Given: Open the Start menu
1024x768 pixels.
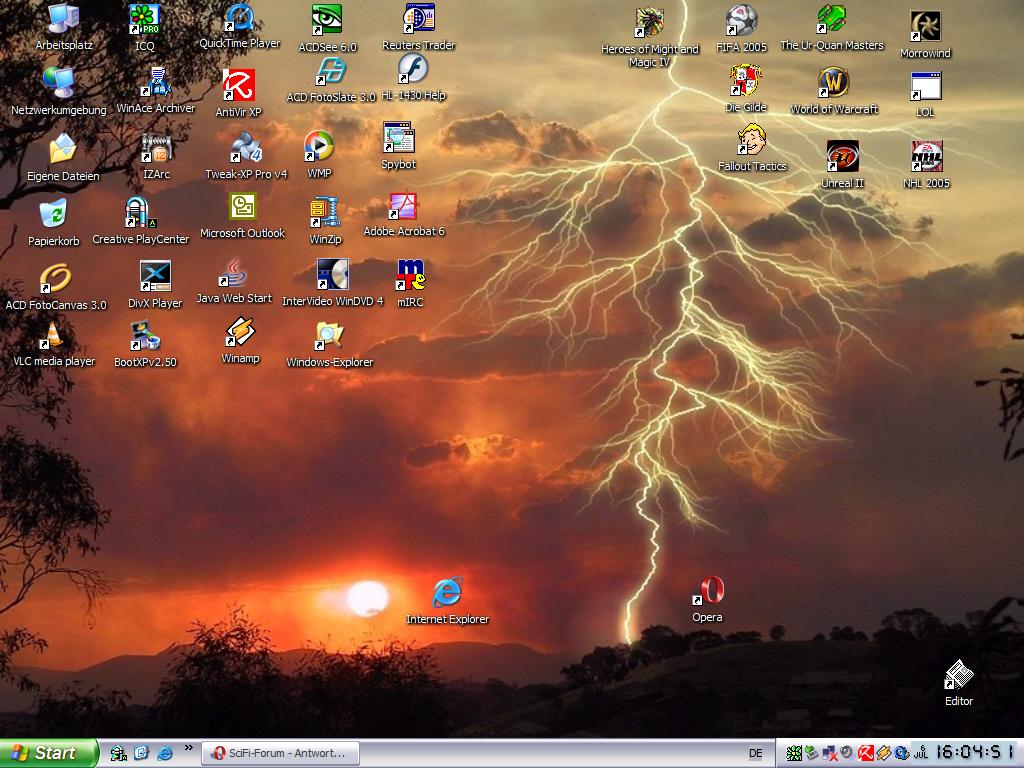Looking at the screenshot, I should 49,753.
